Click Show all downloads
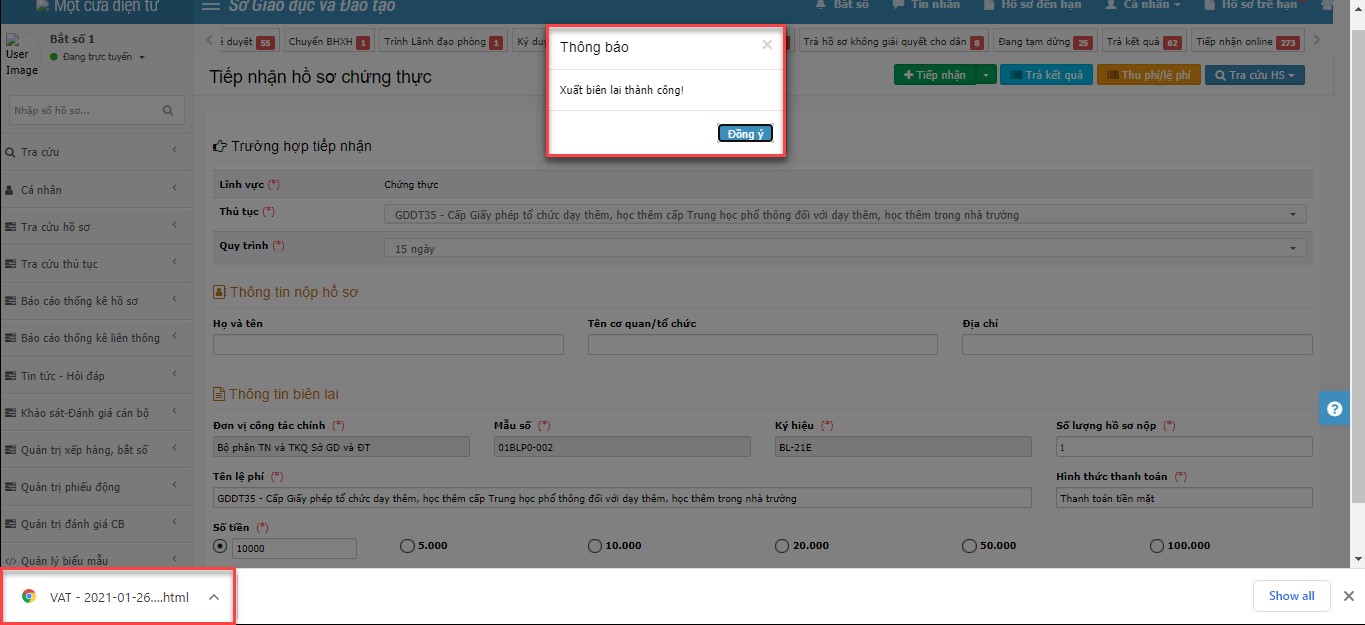This screenshot has width=1365, height=625. click(x=1292, y=596)
